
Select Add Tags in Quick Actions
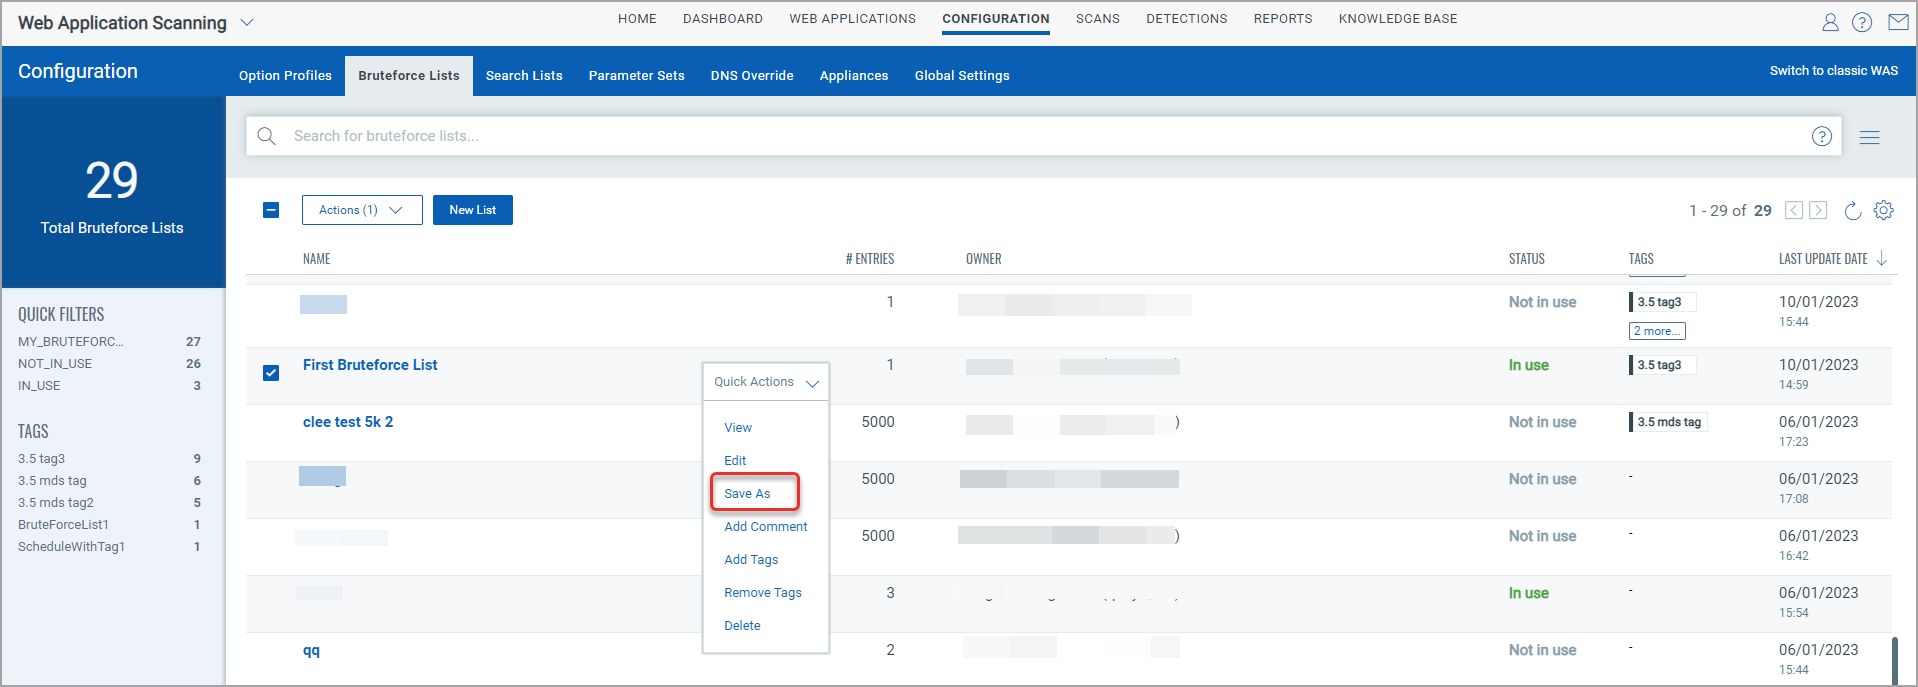click(x=751, y=560)
